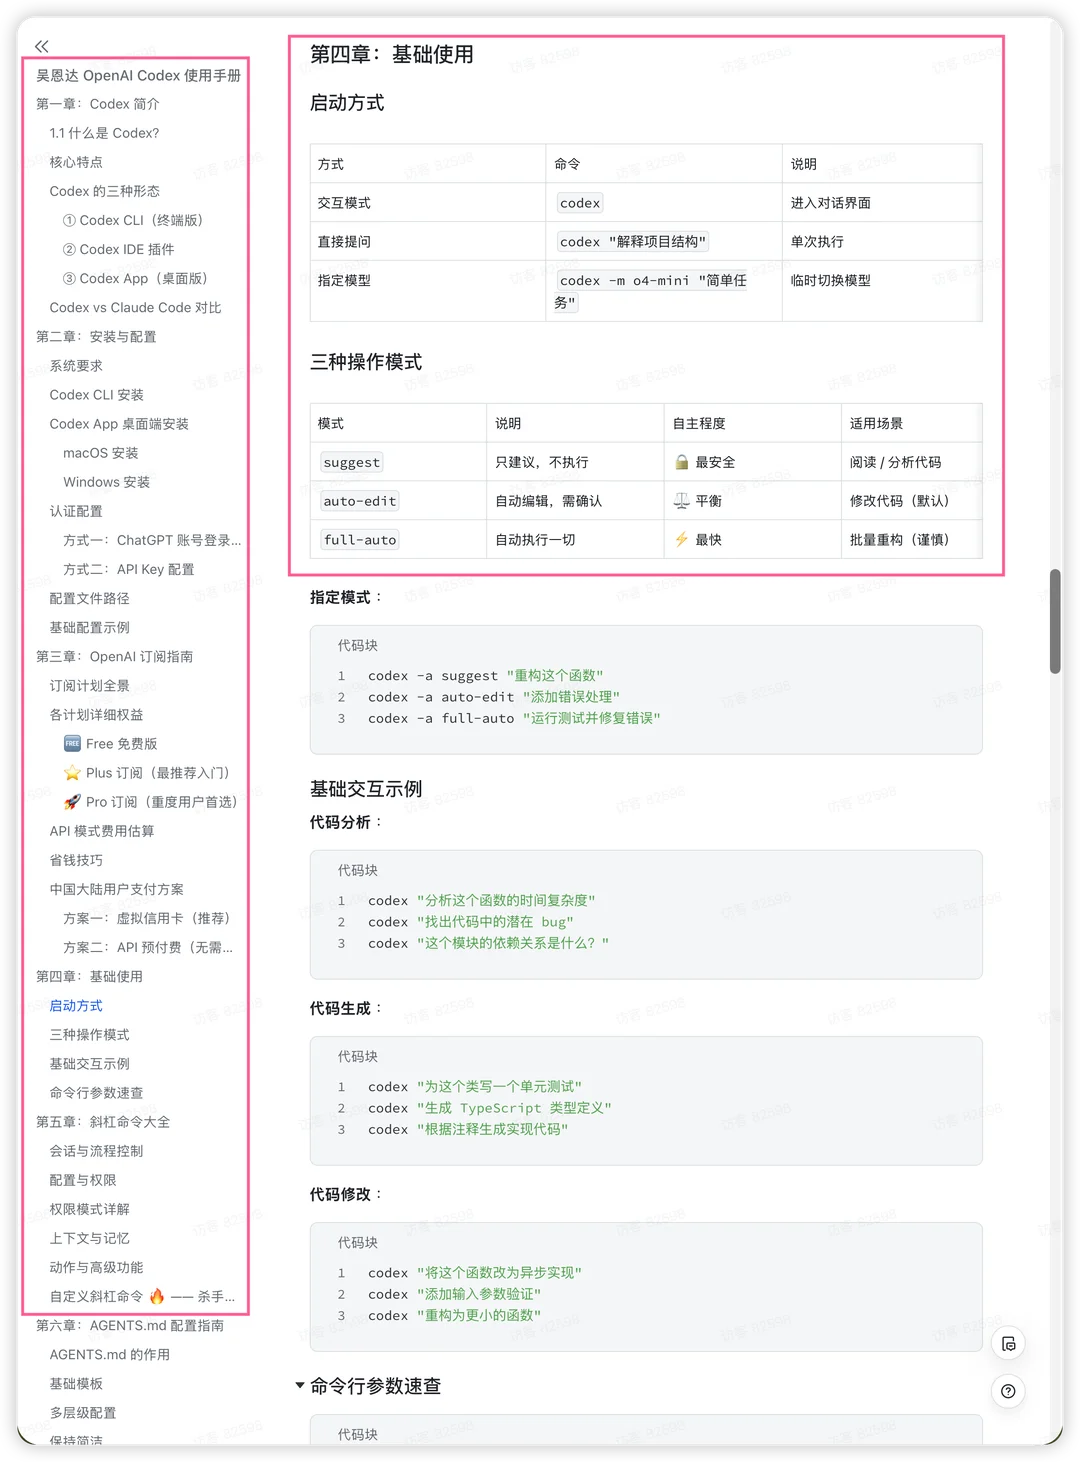
Task: Click the suggest mode table cell
Action: tap(398, 462)
